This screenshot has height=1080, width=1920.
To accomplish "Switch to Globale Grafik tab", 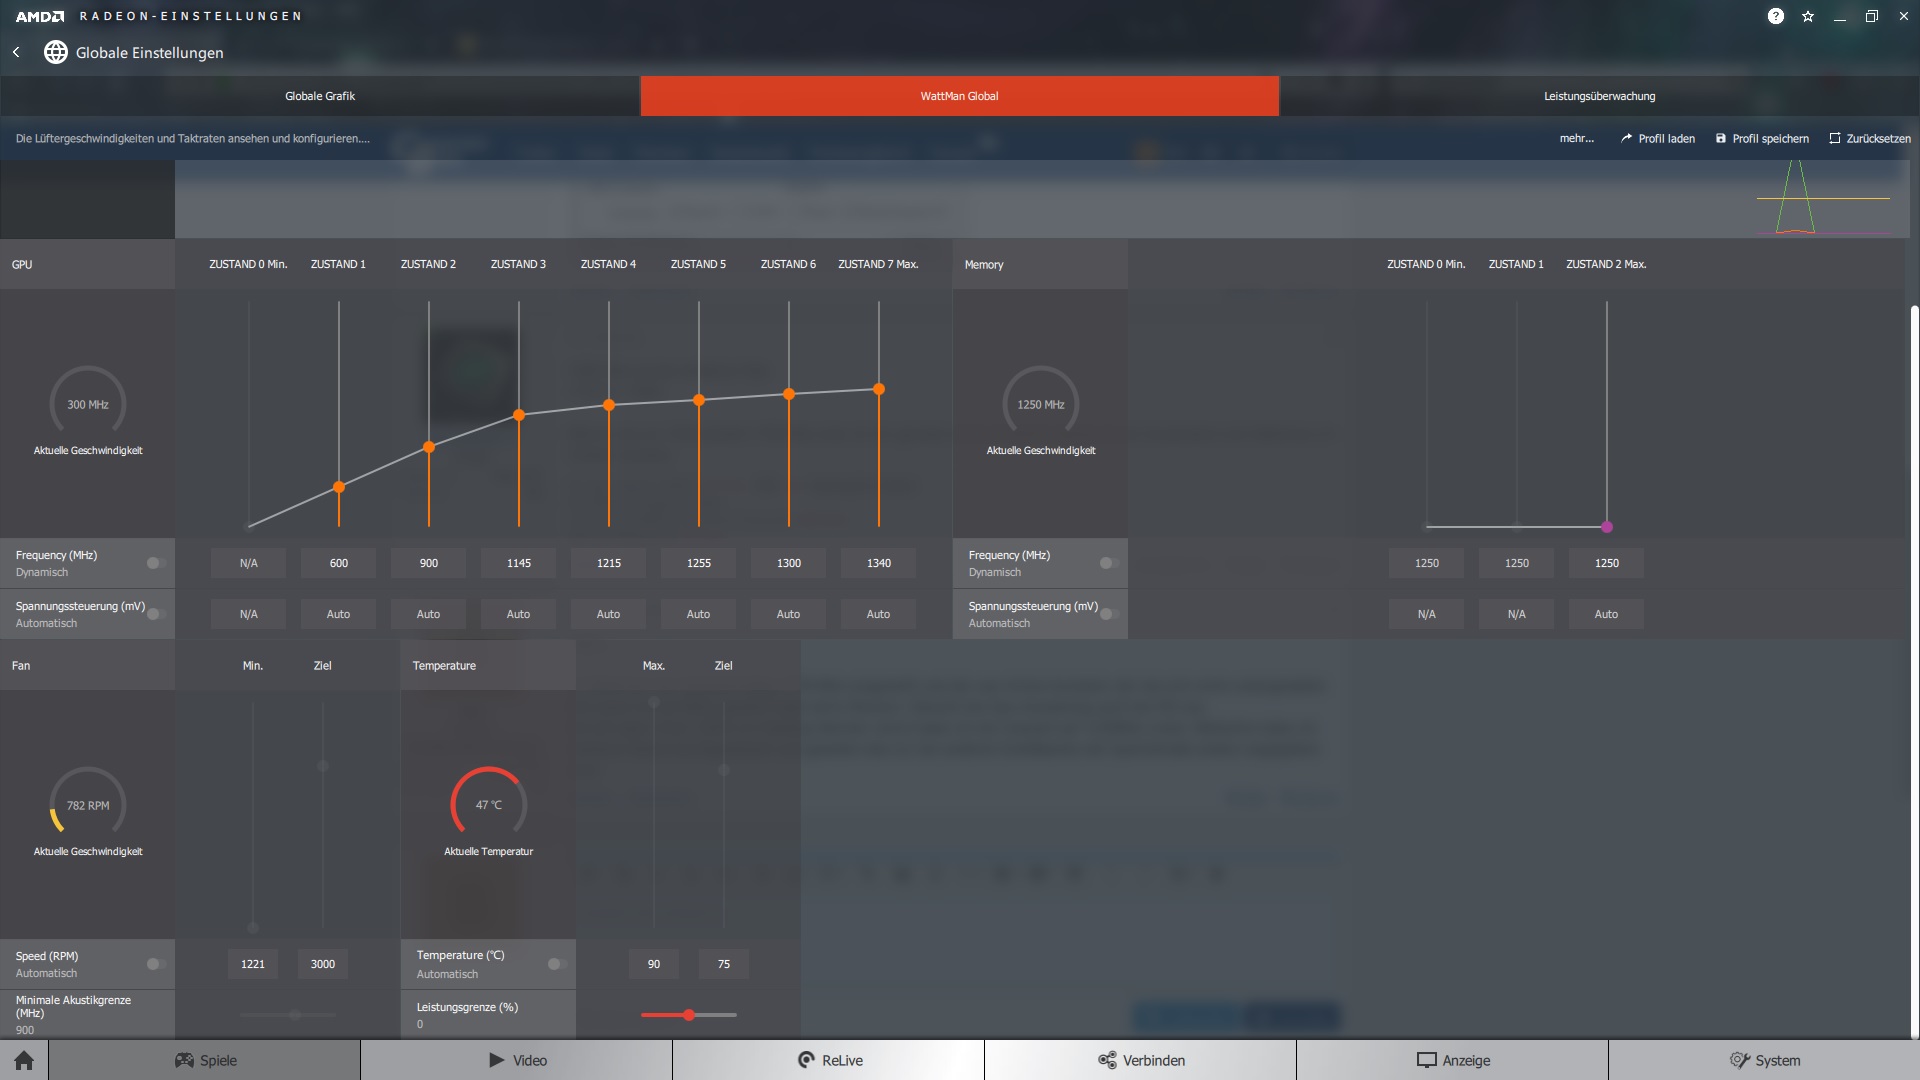I will (x=320, y=96).
